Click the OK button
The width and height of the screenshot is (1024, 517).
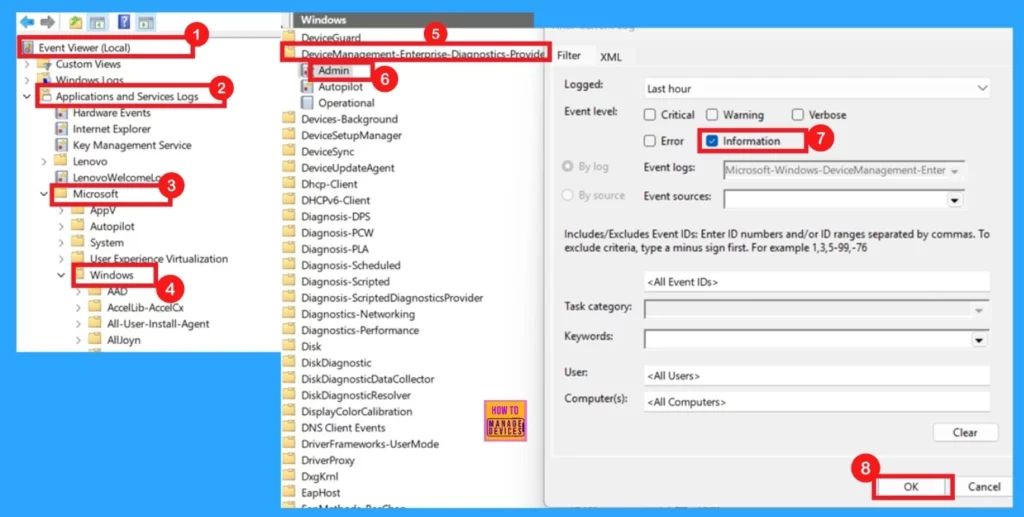(911, 487)
